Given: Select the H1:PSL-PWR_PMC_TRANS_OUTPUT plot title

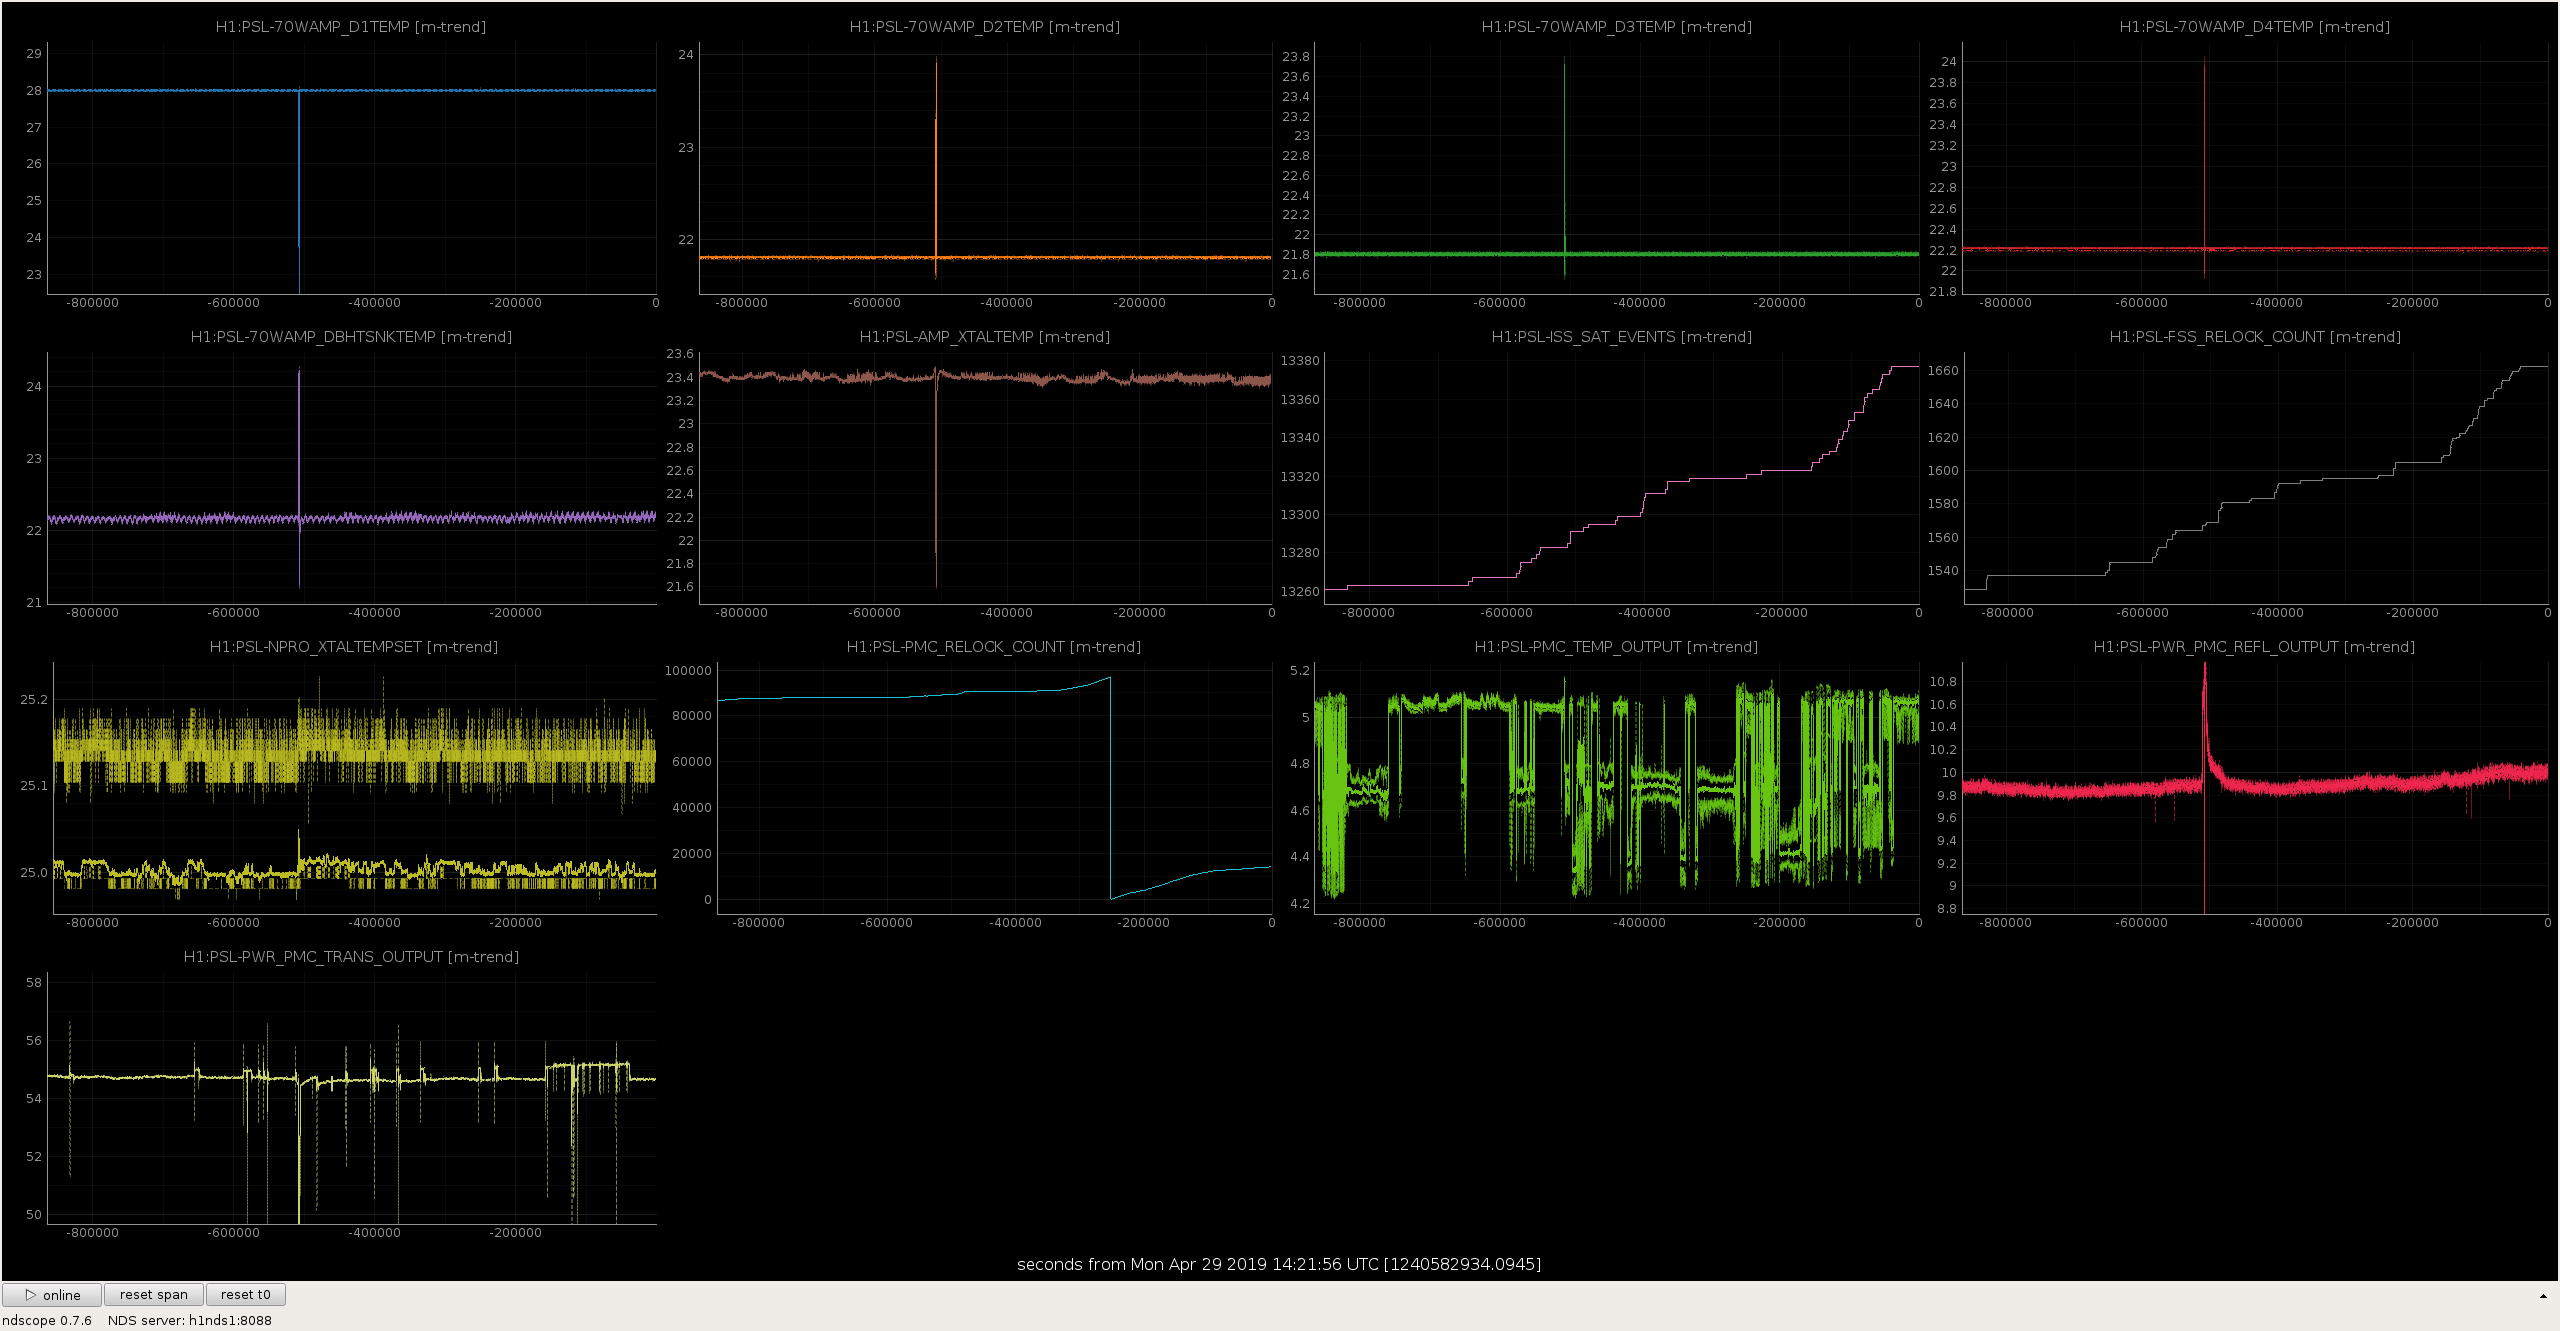Looking at the screenshot, I should (x=351, y=957).
